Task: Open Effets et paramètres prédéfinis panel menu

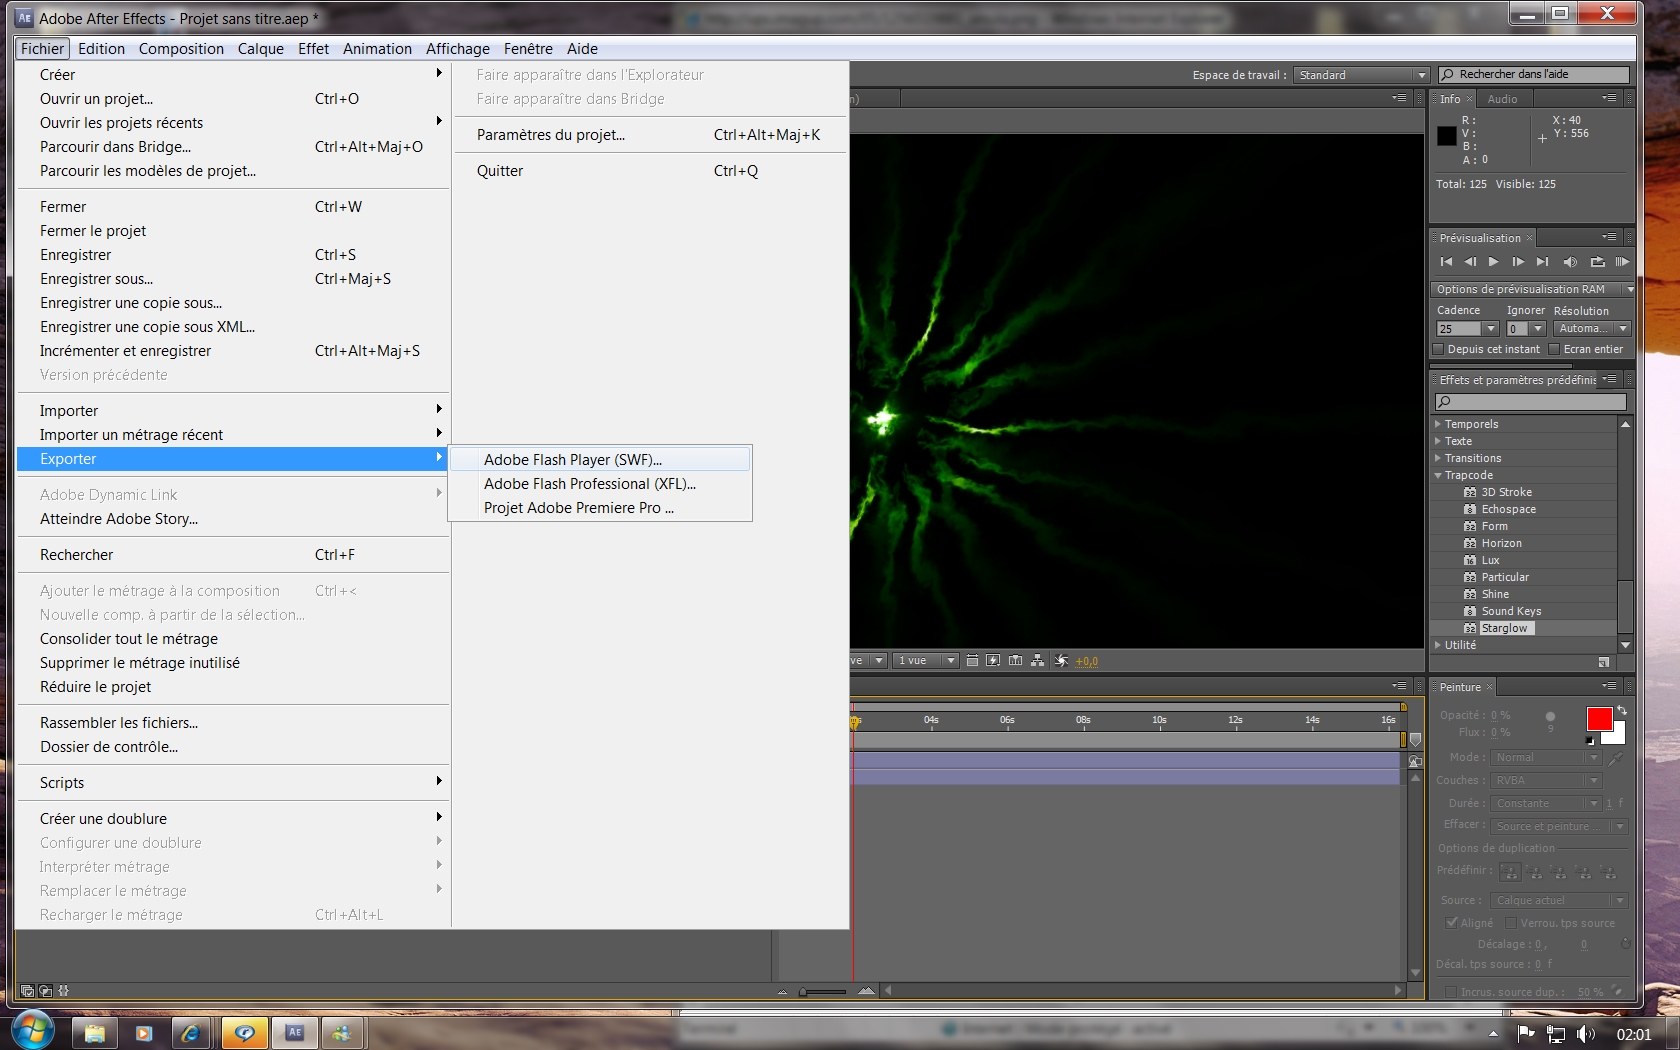Action: coord(1609,379)
